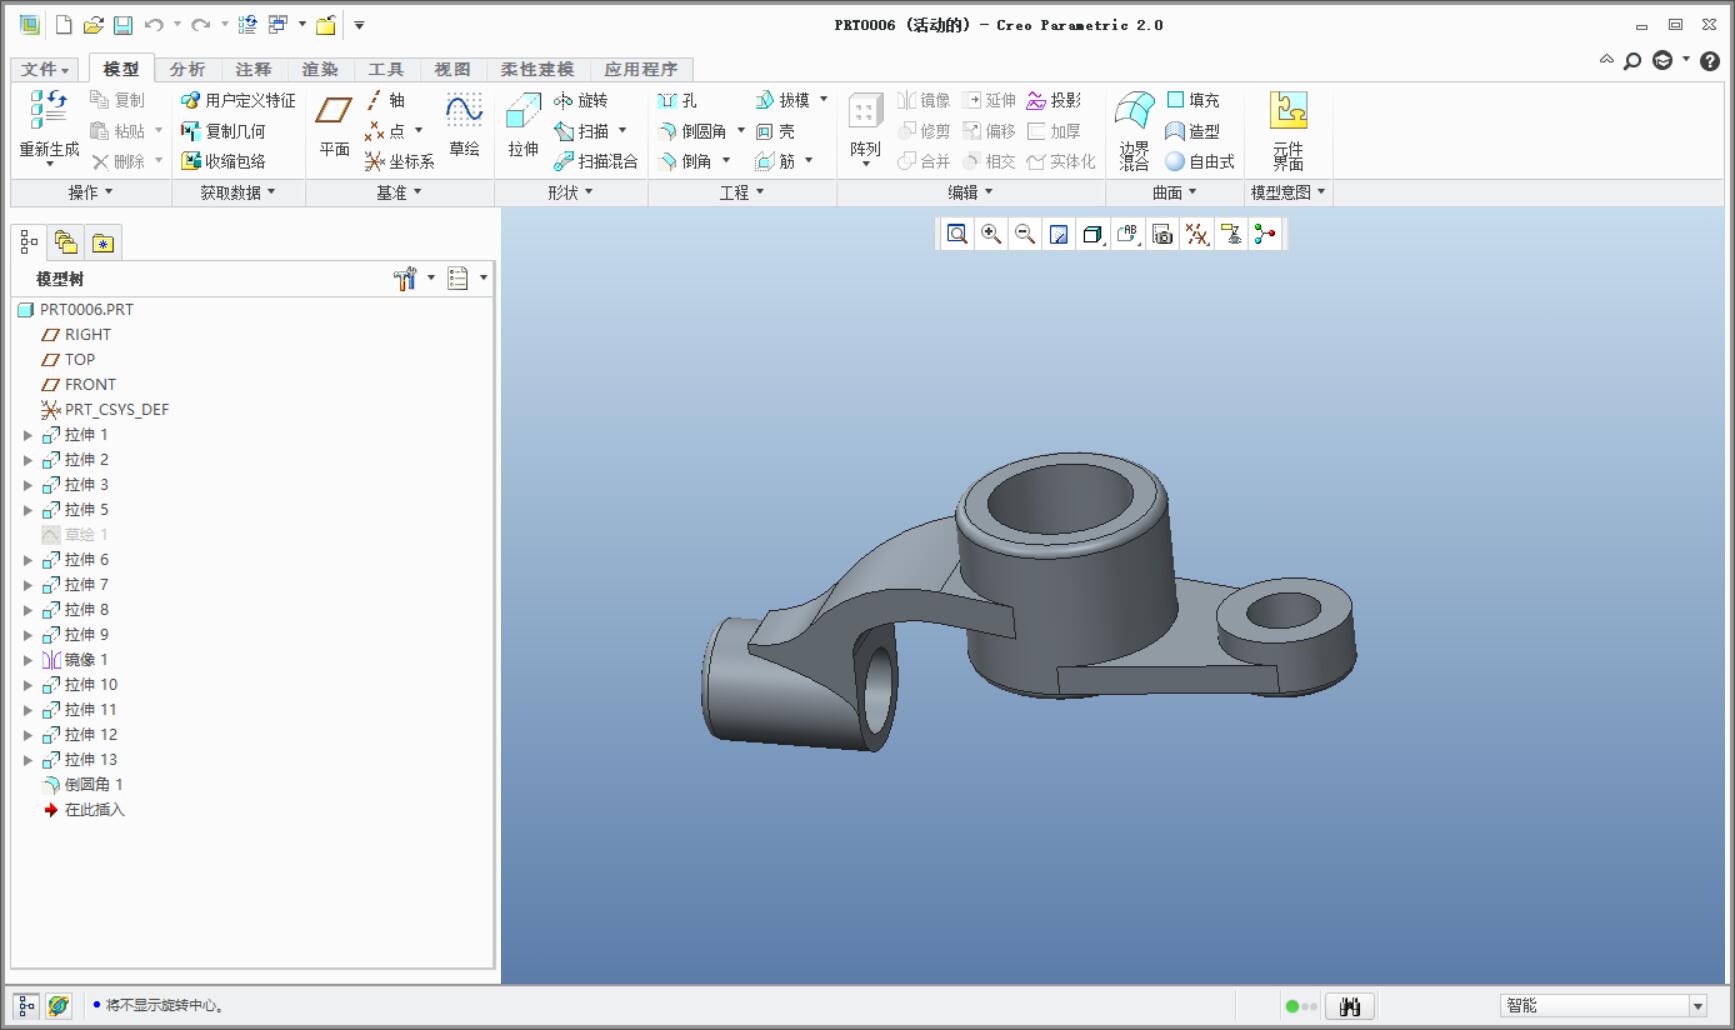Click the 用户定义特征 button

point(239,100)
